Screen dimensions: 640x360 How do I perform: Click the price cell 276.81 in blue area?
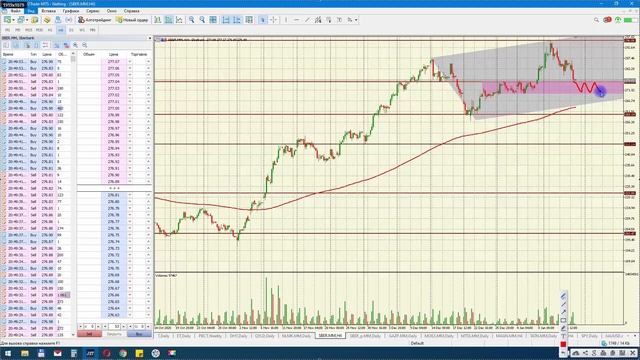[113, 195]
